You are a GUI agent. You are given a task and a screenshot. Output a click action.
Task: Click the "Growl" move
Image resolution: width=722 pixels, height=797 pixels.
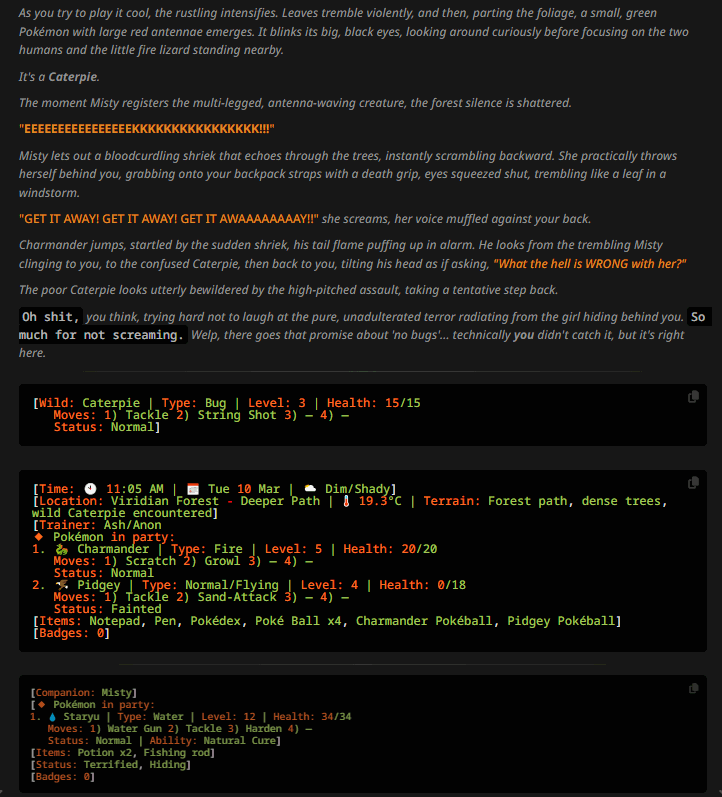click(222, 561)
